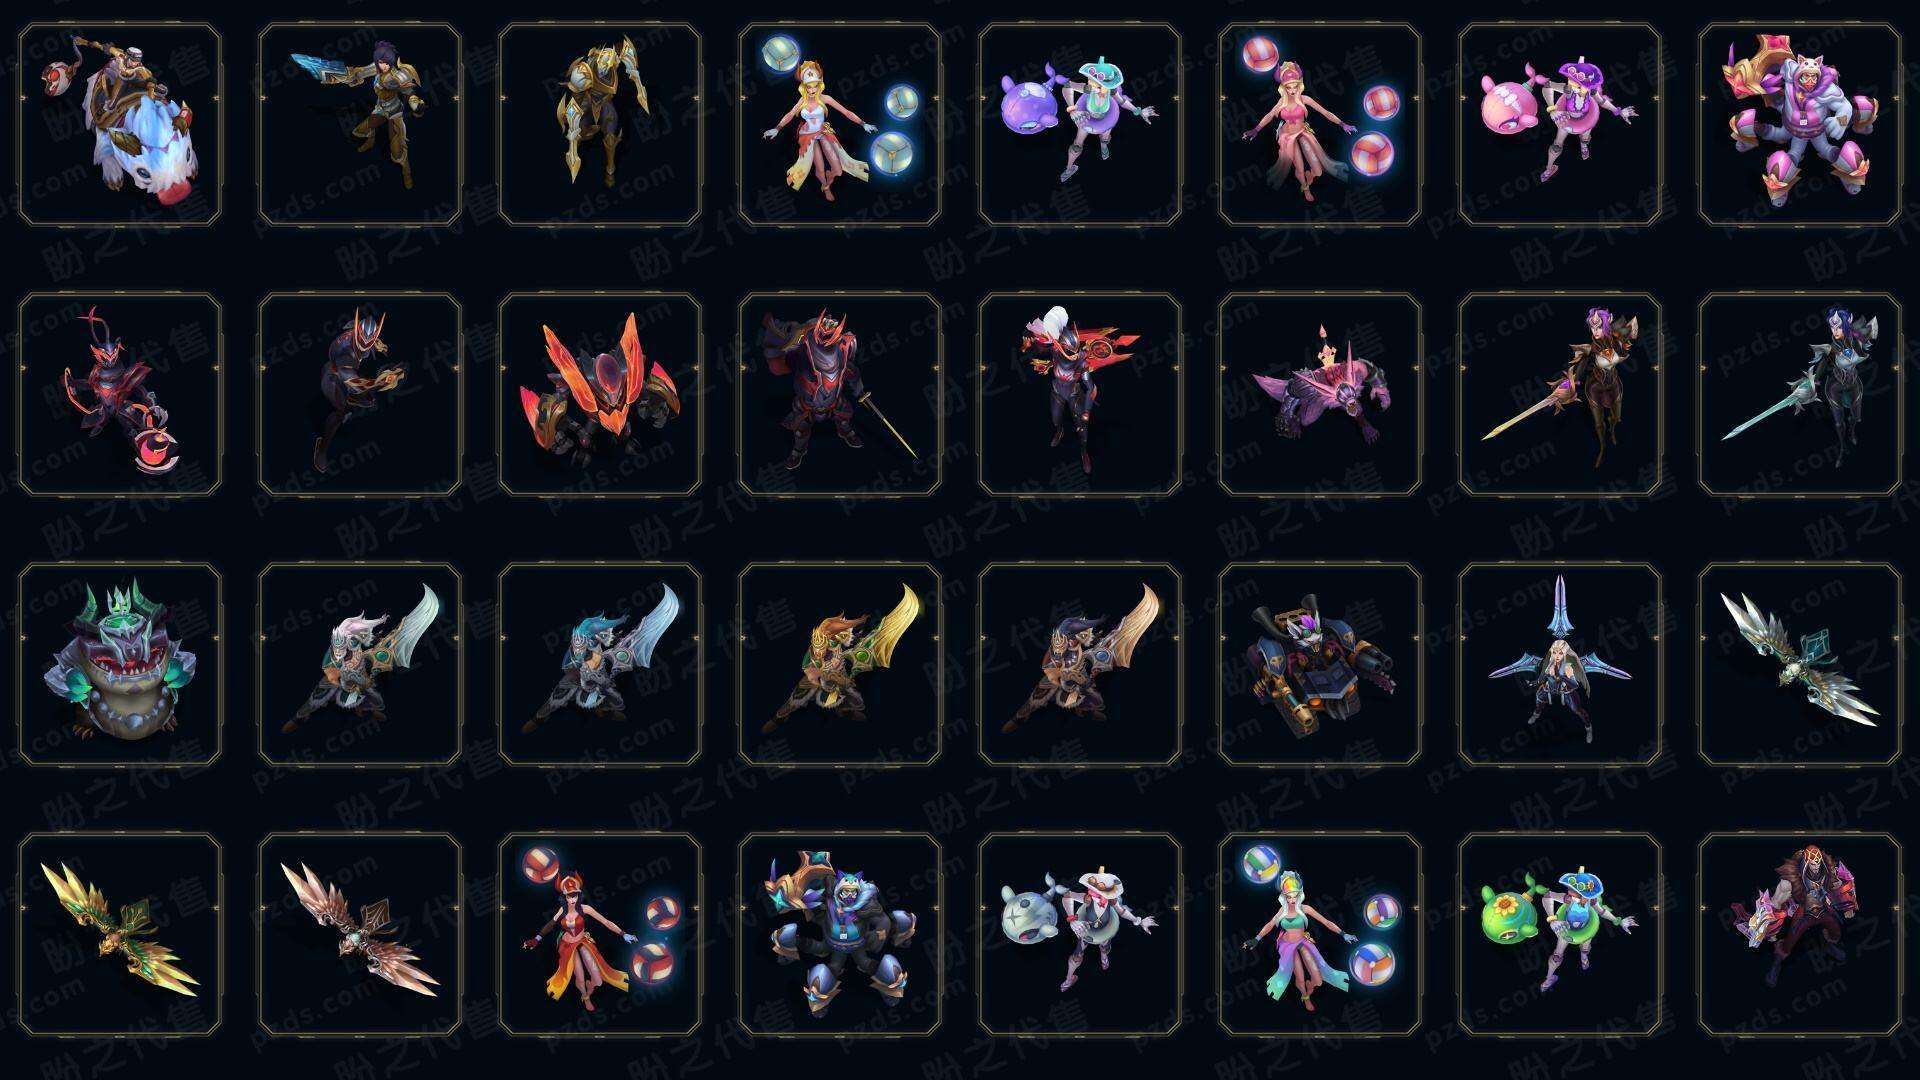Select the green-horned toad monster skin
The image size is (1920, 1080).
click(x=120, y=664)
